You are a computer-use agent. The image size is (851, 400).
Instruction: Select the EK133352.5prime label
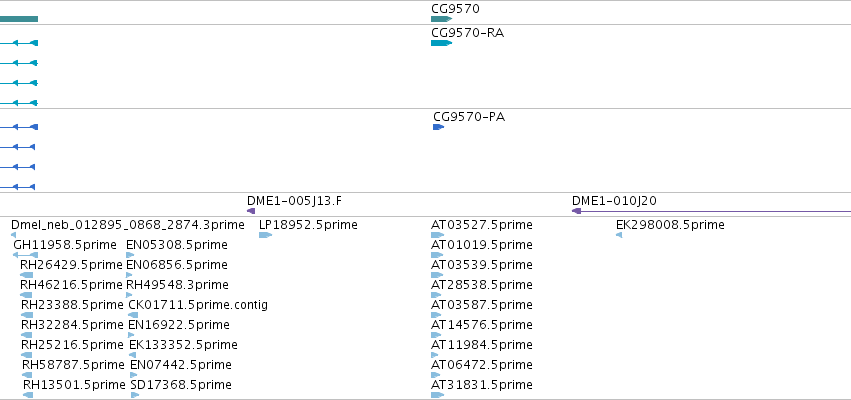pos(183,345)
